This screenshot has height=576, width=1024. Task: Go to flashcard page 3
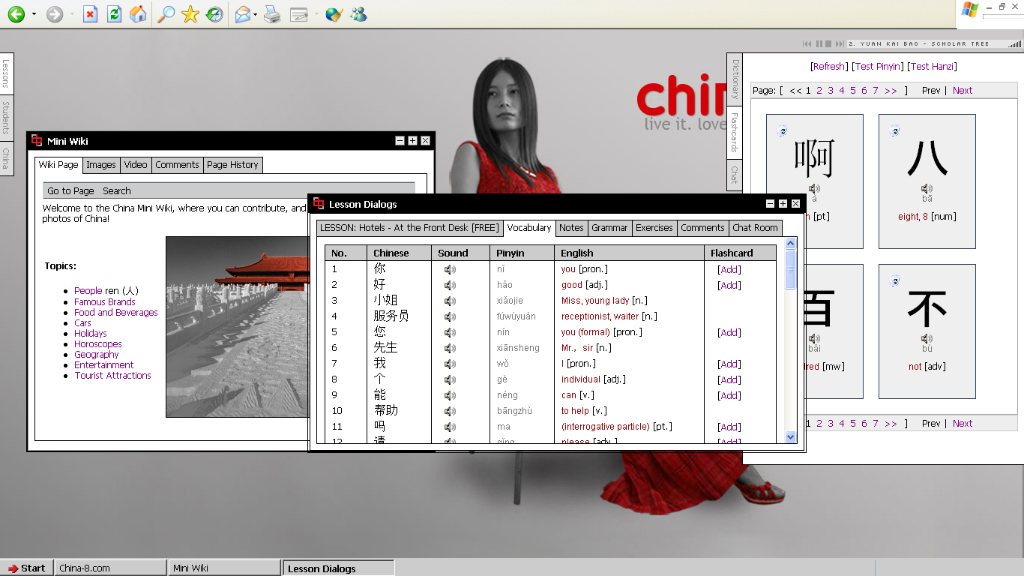pyautogui.click(x=830, y=90)
